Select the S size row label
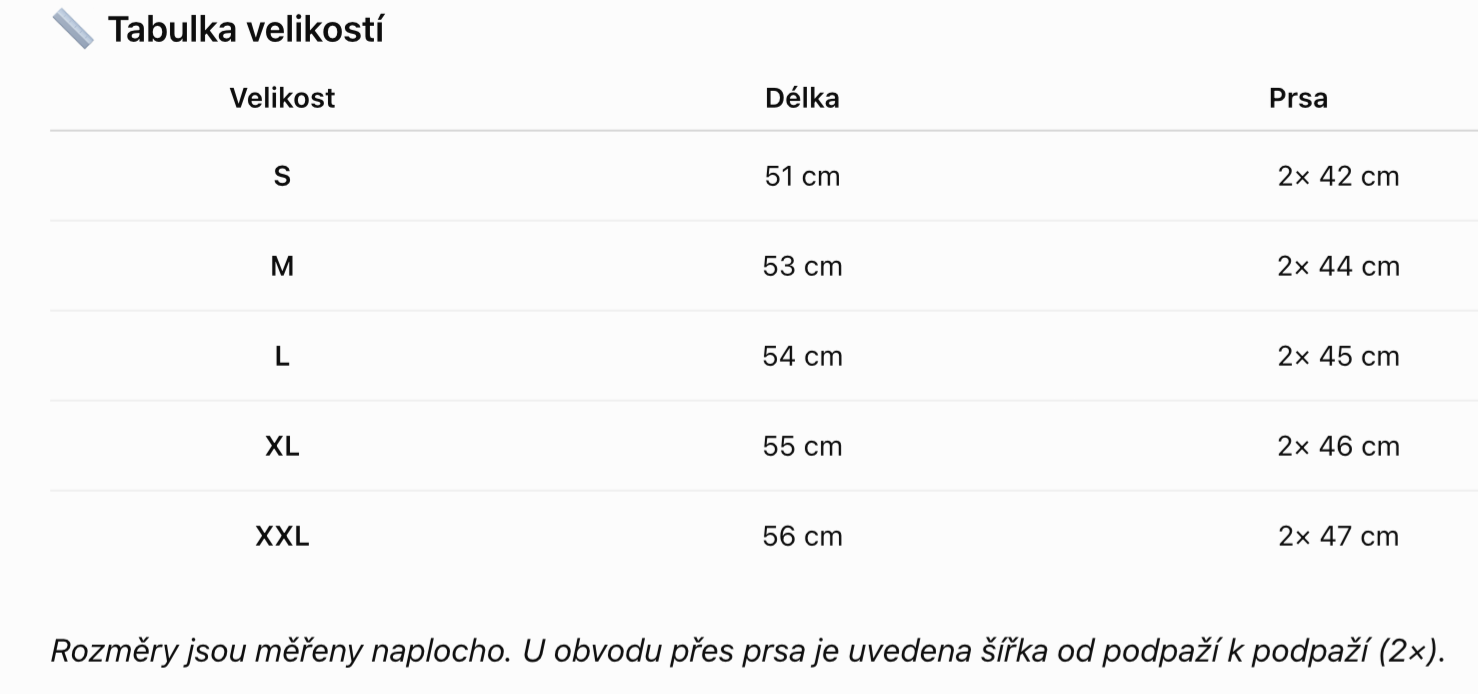The width and height of the screenshot is (1478, 694). coord(282,176)
